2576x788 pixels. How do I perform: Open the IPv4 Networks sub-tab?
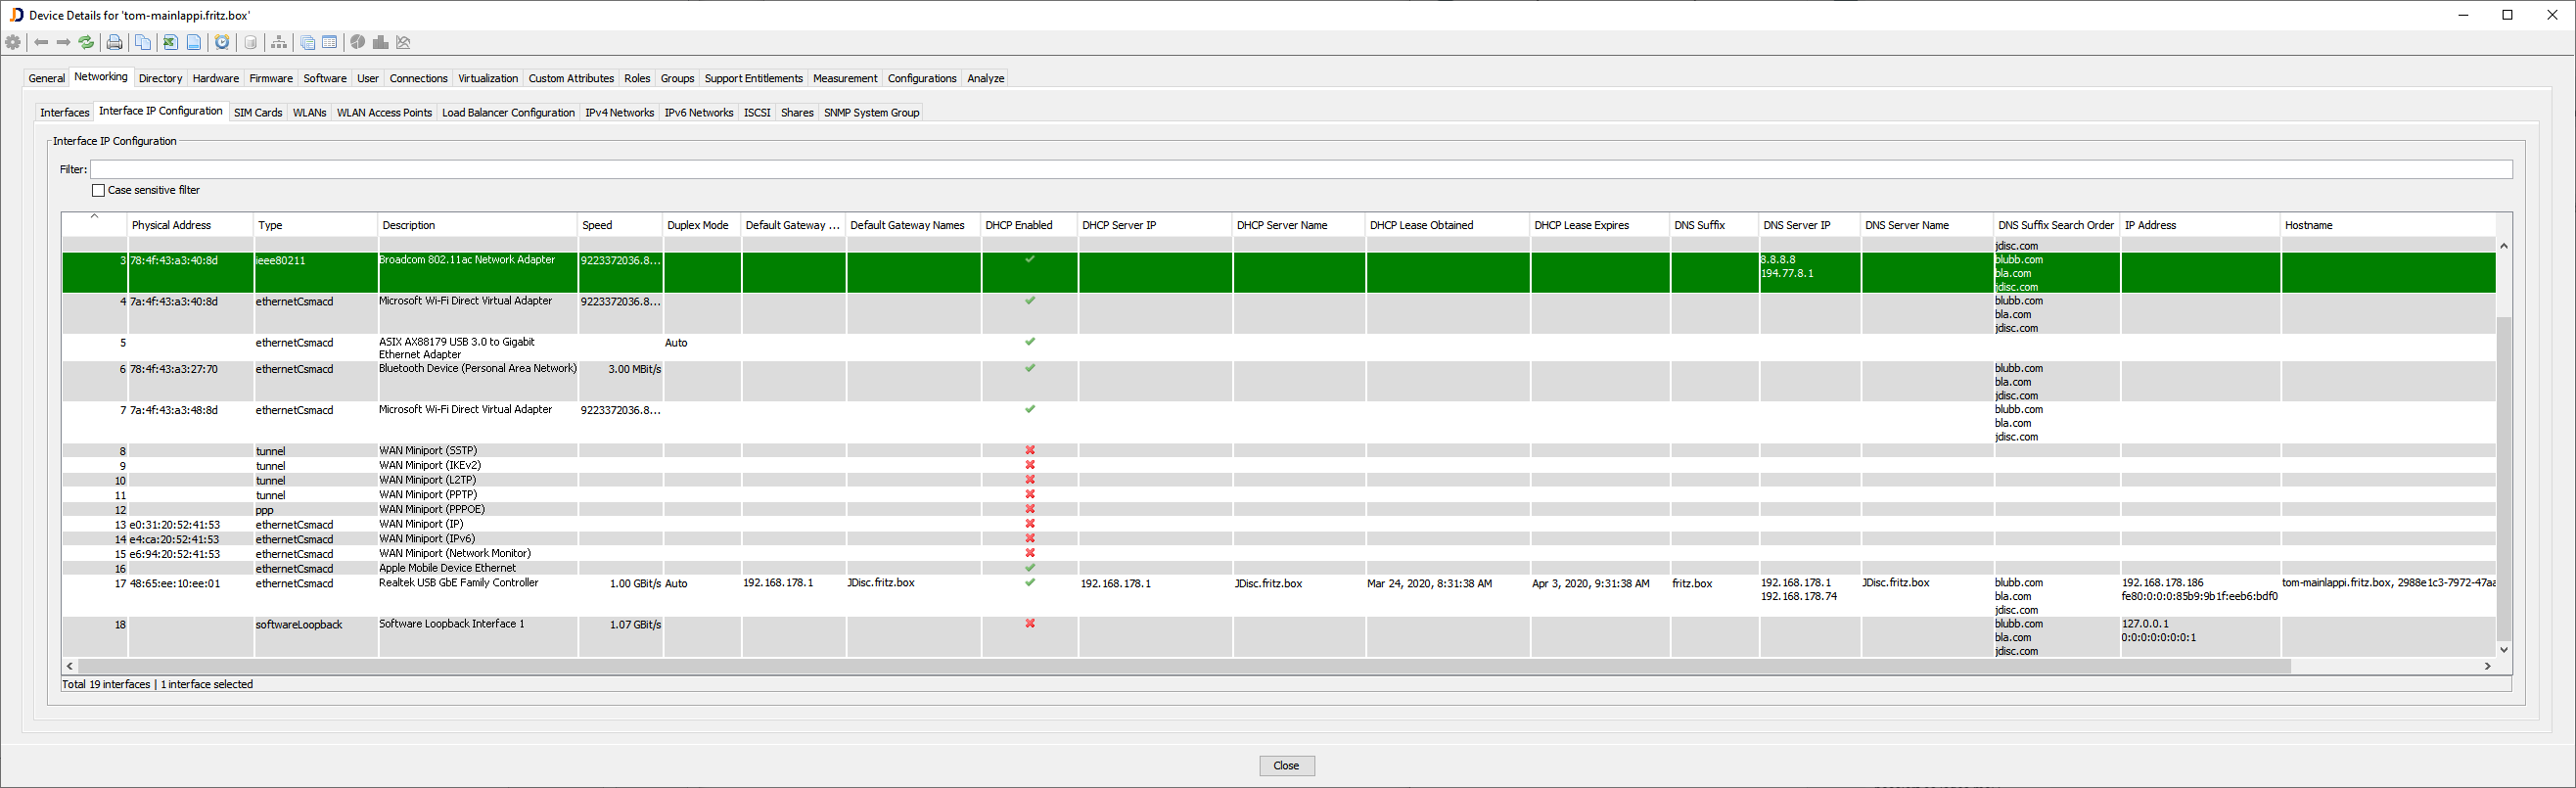click(x=619, y=112)
